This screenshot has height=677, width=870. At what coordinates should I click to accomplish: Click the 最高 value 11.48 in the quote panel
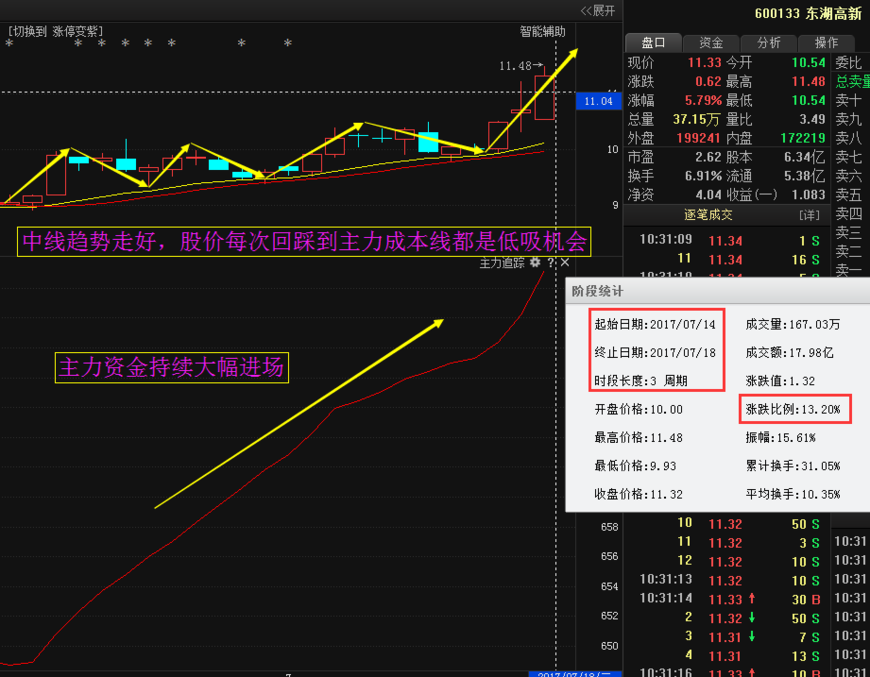pos(808,82)
